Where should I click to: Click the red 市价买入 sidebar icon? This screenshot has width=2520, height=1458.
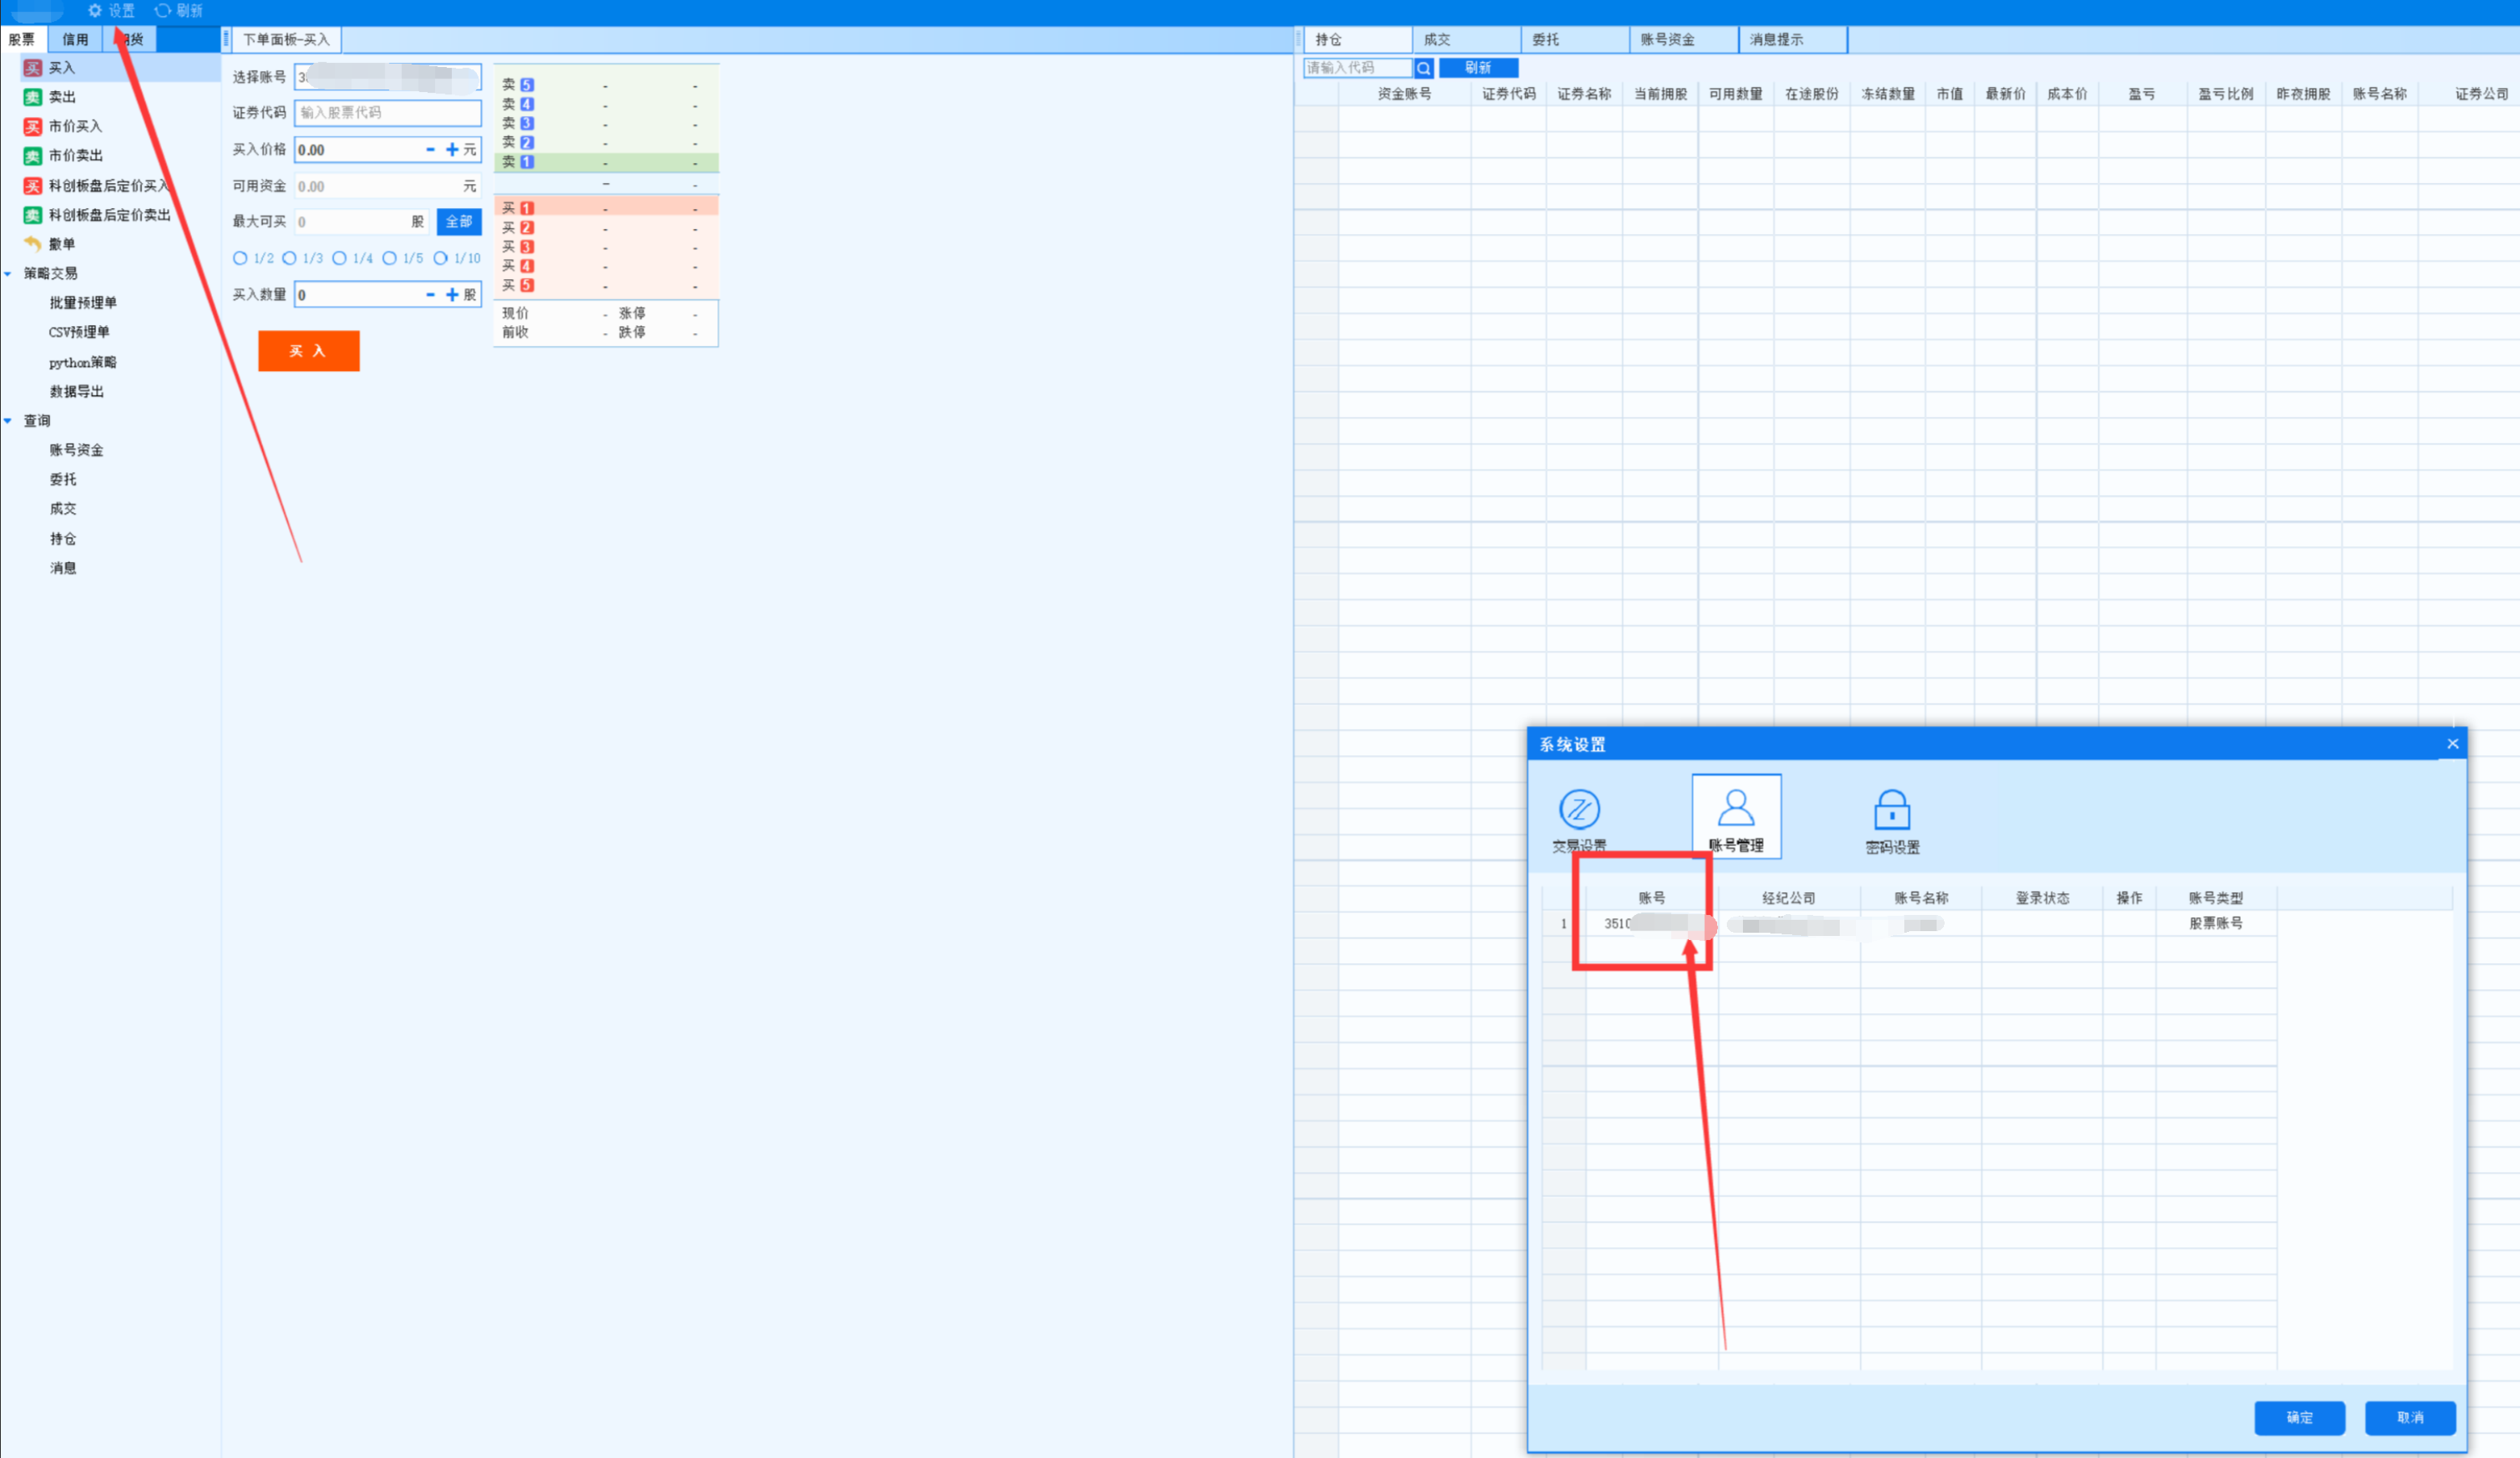pyautogui.click(x=33, y=127)
